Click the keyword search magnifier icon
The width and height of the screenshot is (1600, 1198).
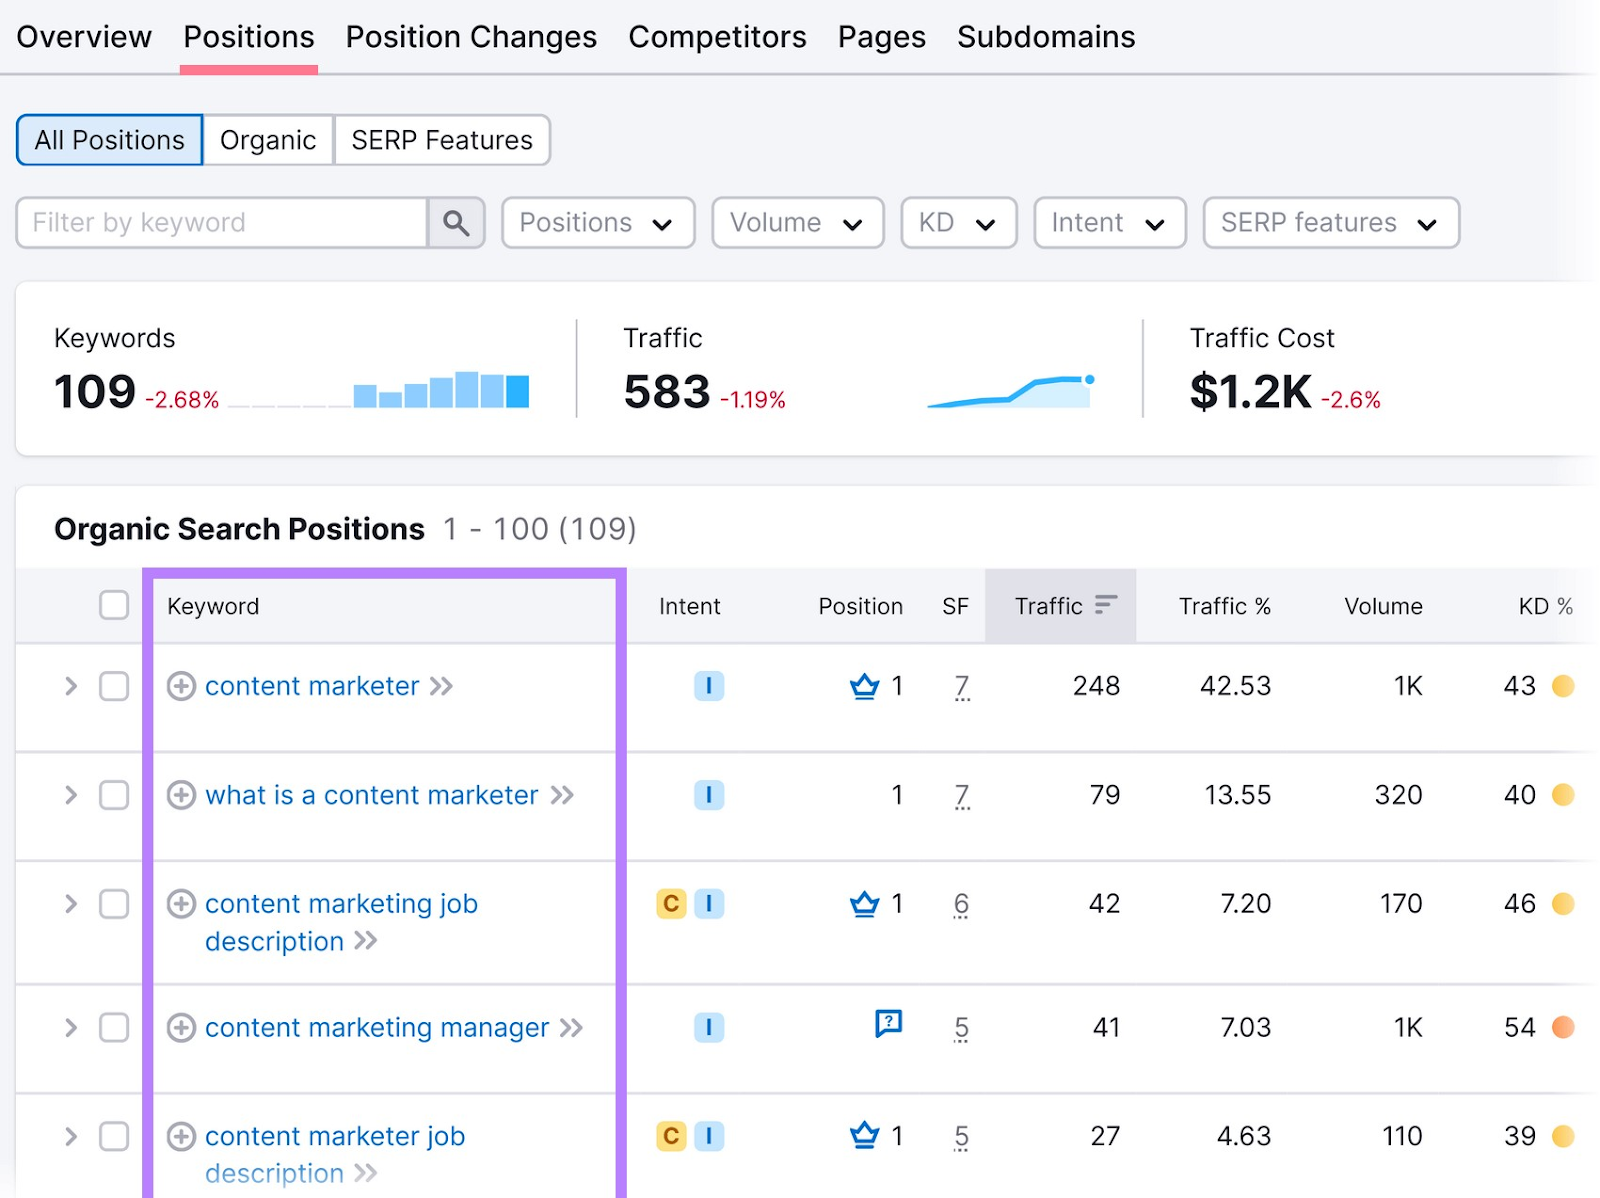[456, 222]
